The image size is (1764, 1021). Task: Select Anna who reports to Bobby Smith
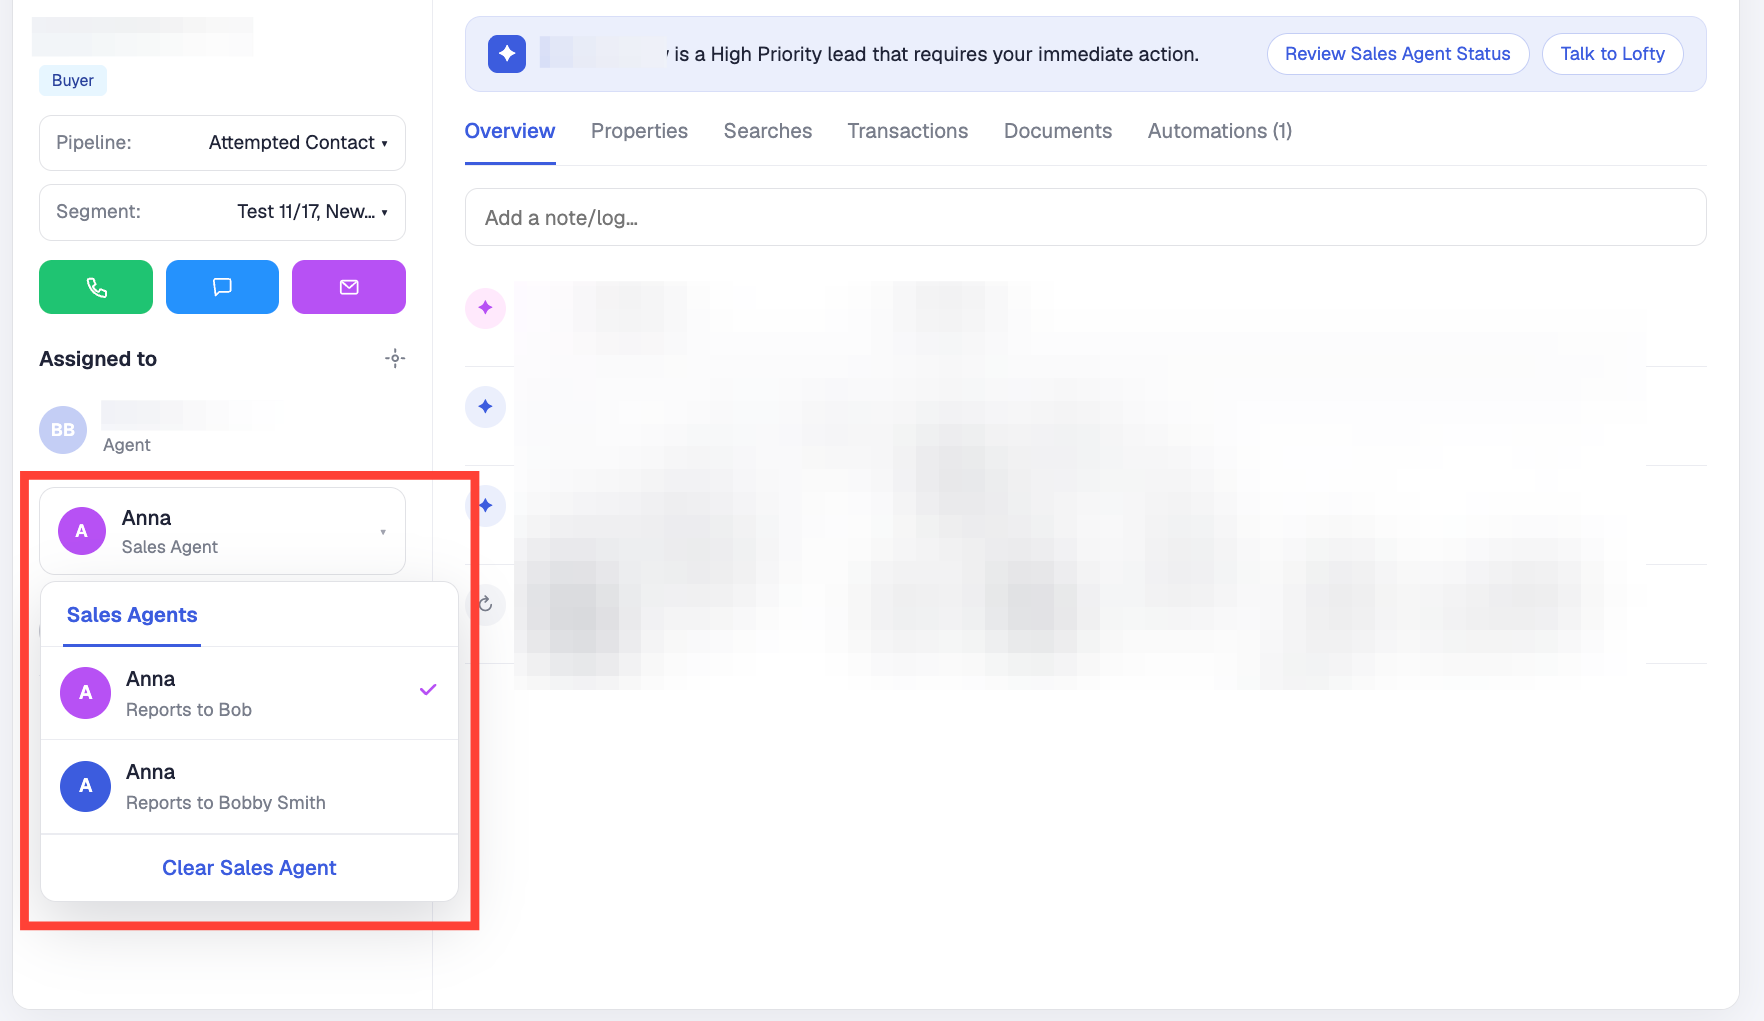coord(249,786)
